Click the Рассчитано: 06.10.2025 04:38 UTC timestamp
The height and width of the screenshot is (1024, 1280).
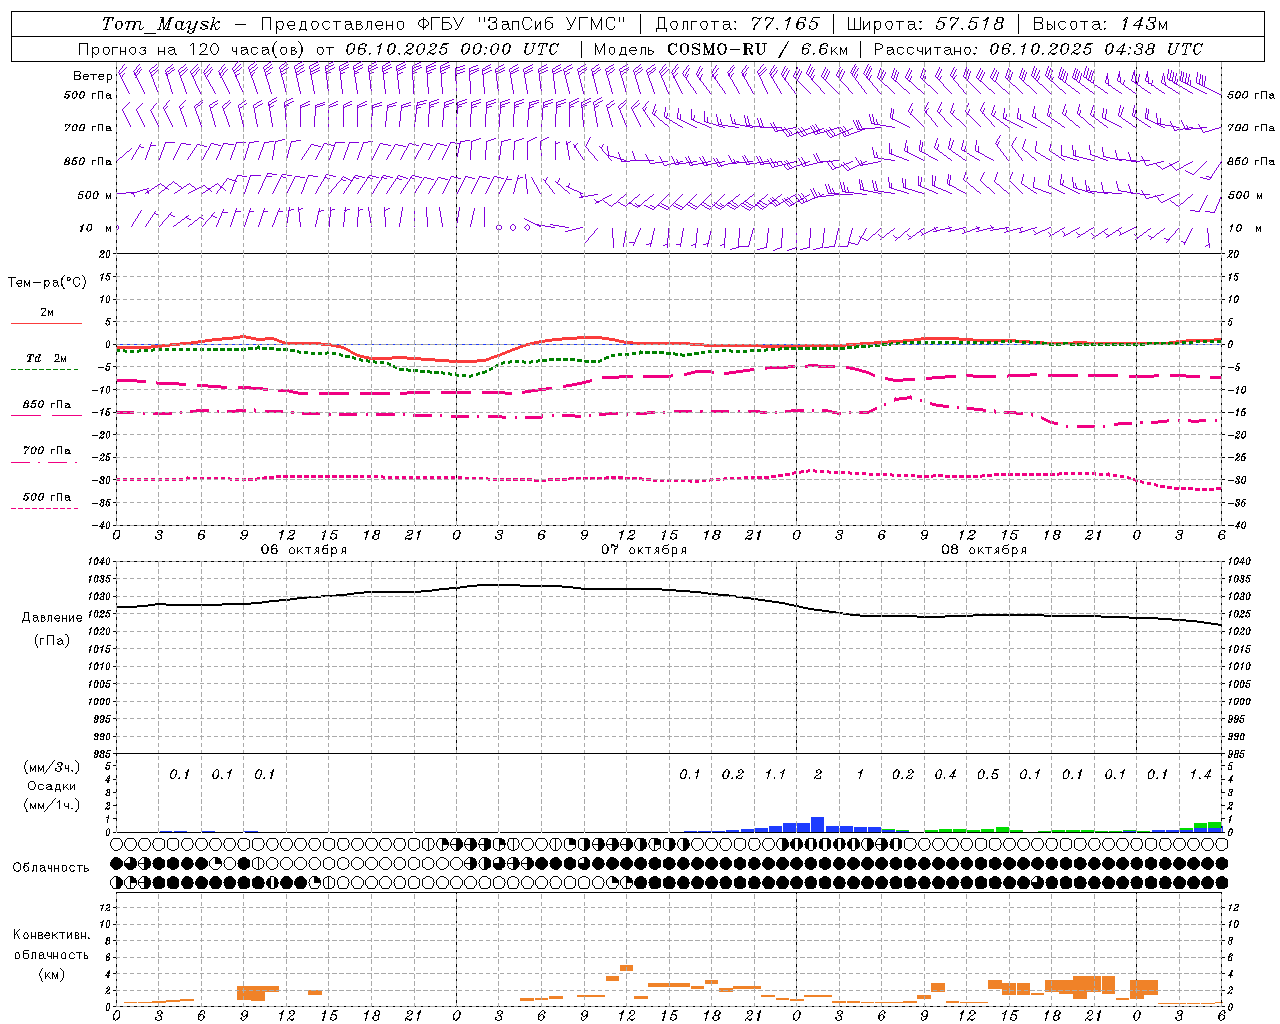coord(1038,49)
